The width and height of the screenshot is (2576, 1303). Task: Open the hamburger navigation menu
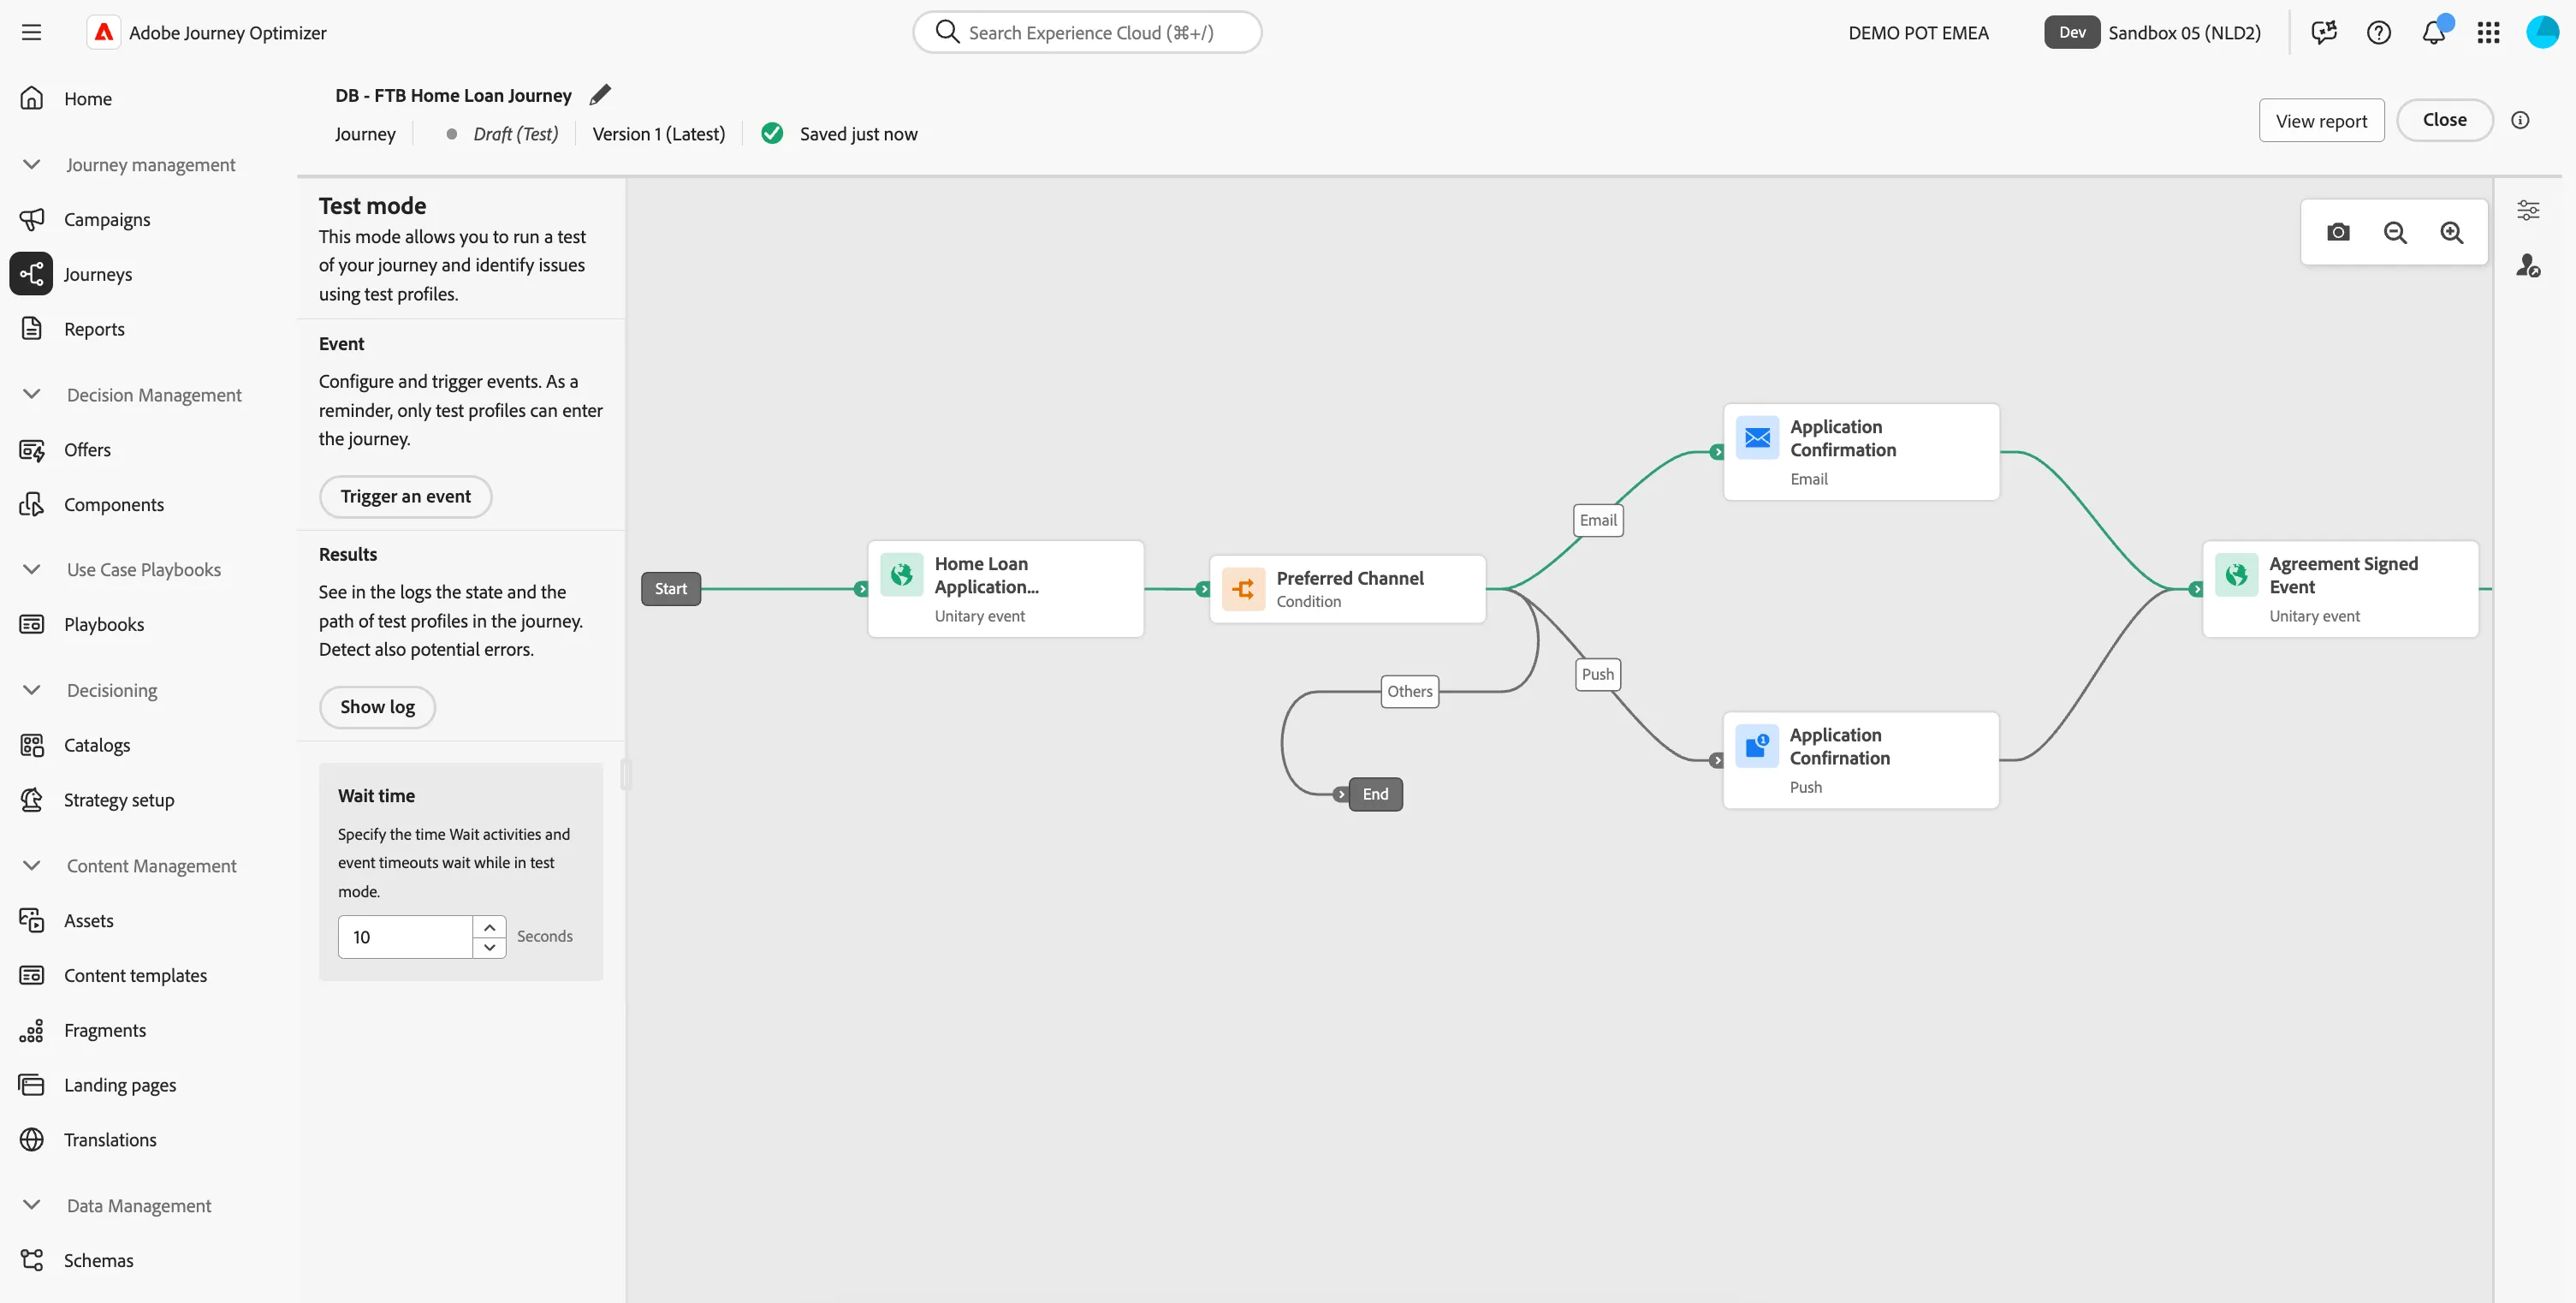pyautogui.click(x=31, y=32)
